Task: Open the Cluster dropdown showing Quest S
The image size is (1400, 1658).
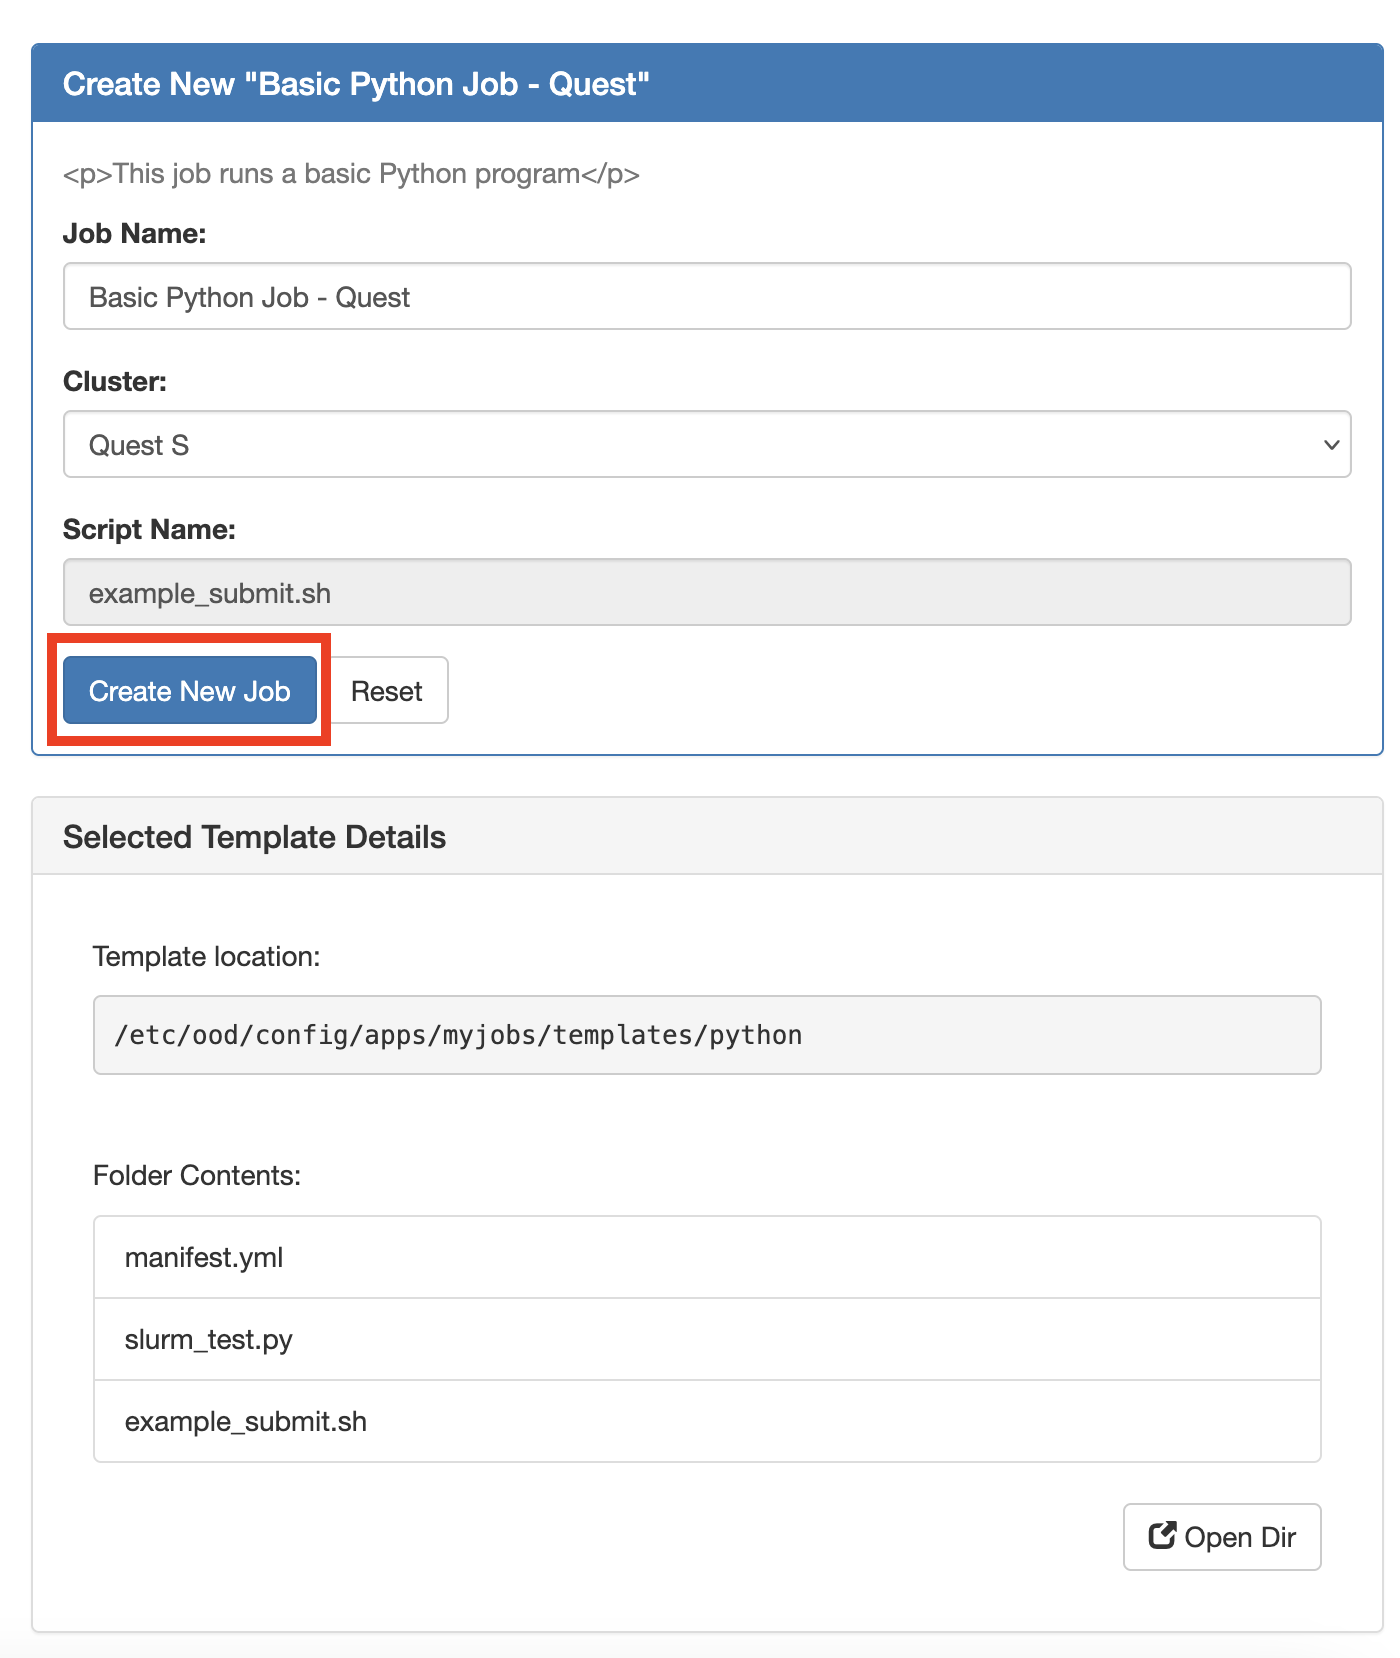Action: (x=707, y=444)
